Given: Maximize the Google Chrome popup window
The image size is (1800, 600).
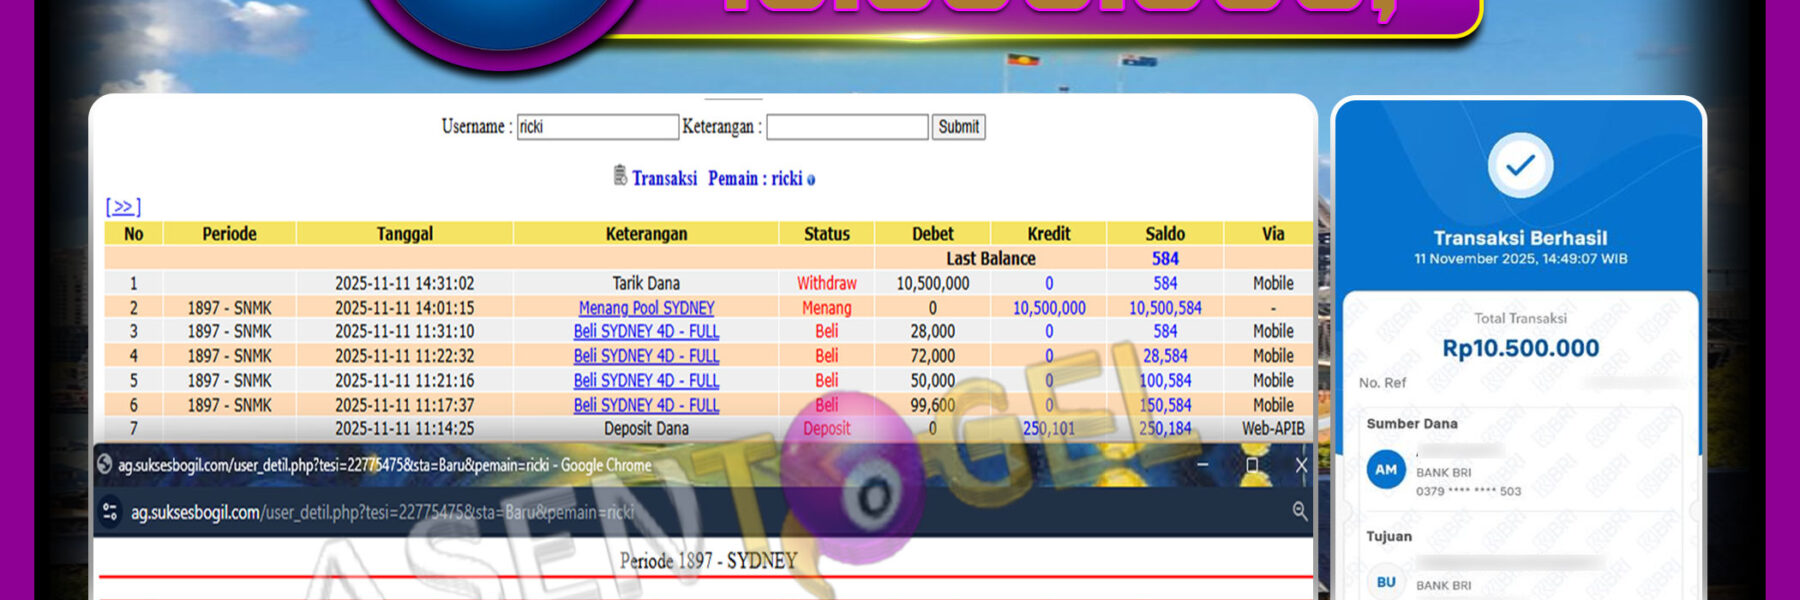Looking at the screenshot, I should tap(1251, 465).
